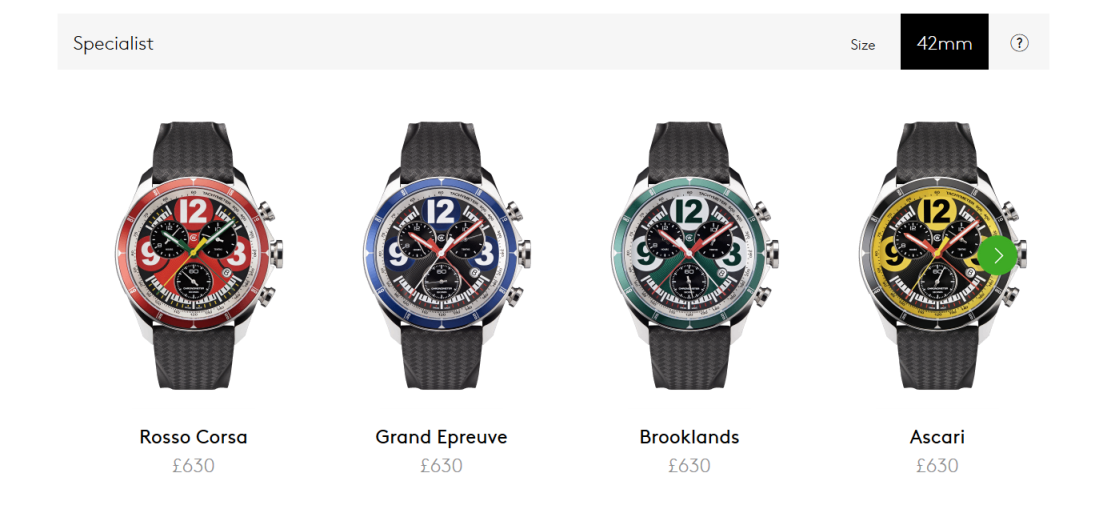Click the crown of the Brooklands watch

pyautogui.click(x=771, y=252)
